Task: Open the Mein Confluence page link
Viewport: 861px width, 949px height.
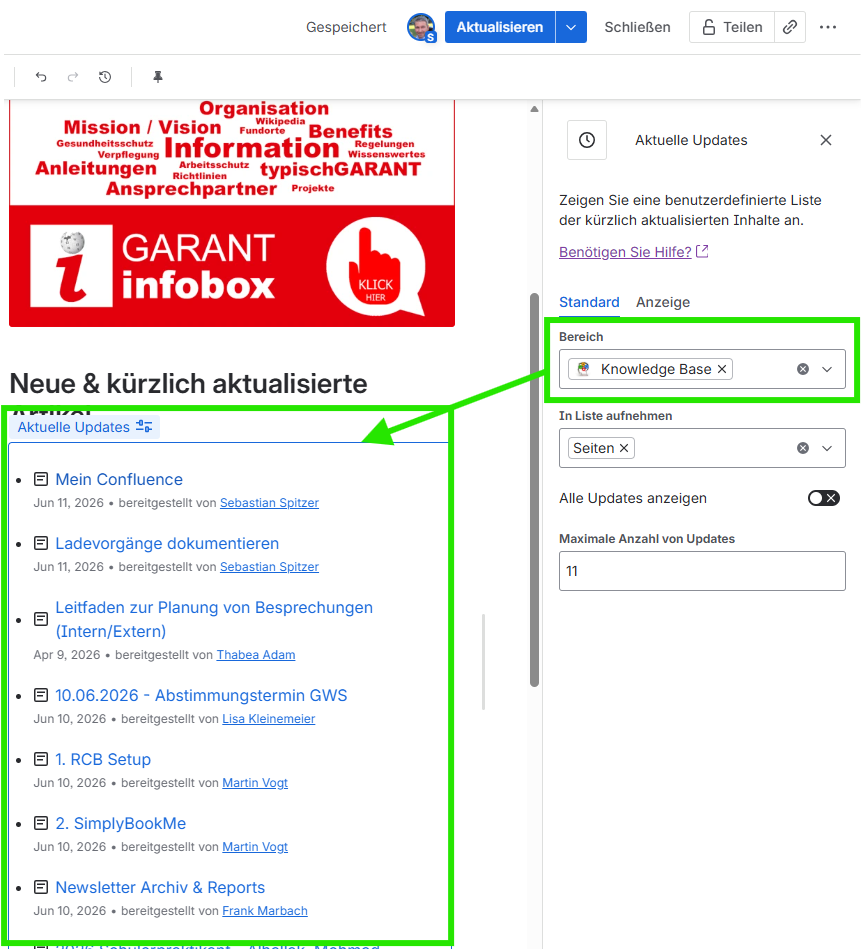Action: tap(119, 479)
